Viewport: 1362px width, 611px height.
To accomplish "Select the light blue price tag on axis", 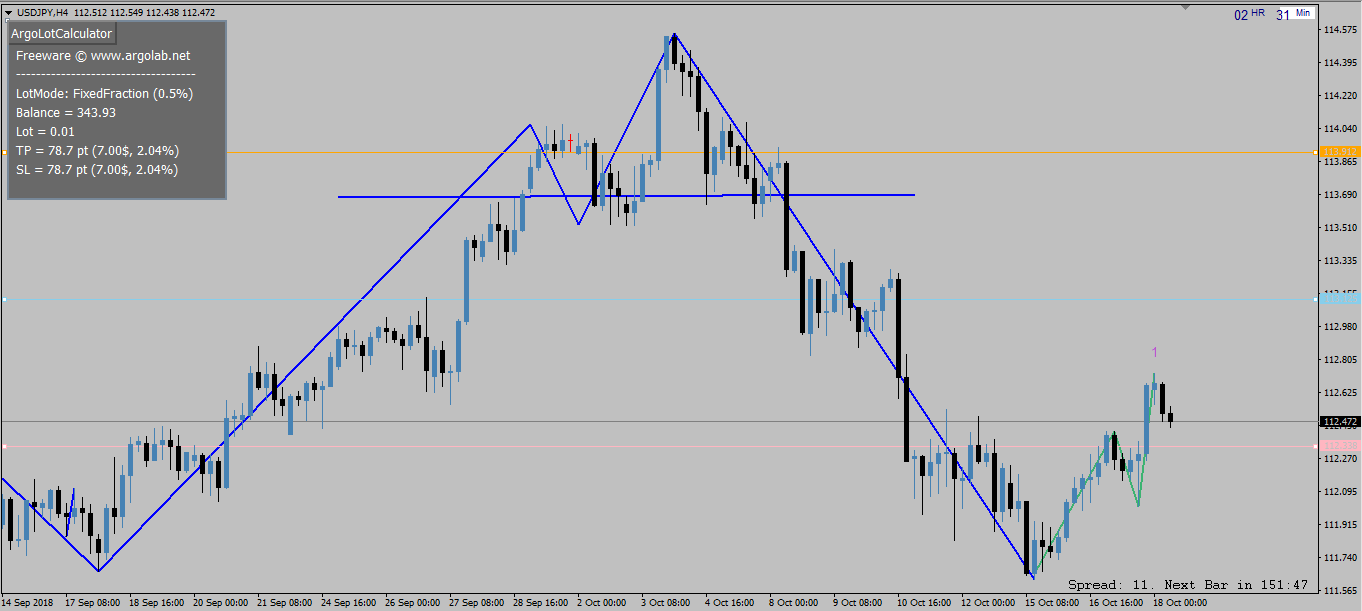I will (x=1340, y=299).
